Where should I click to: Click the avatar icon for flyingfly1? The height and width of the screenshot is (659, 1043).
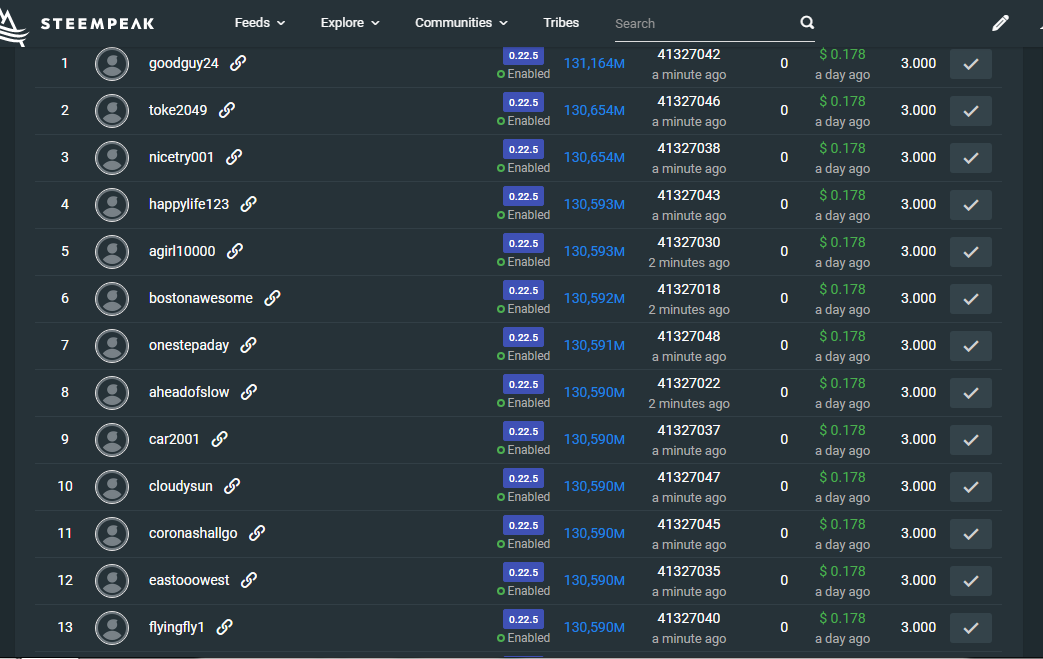(112, 627)
